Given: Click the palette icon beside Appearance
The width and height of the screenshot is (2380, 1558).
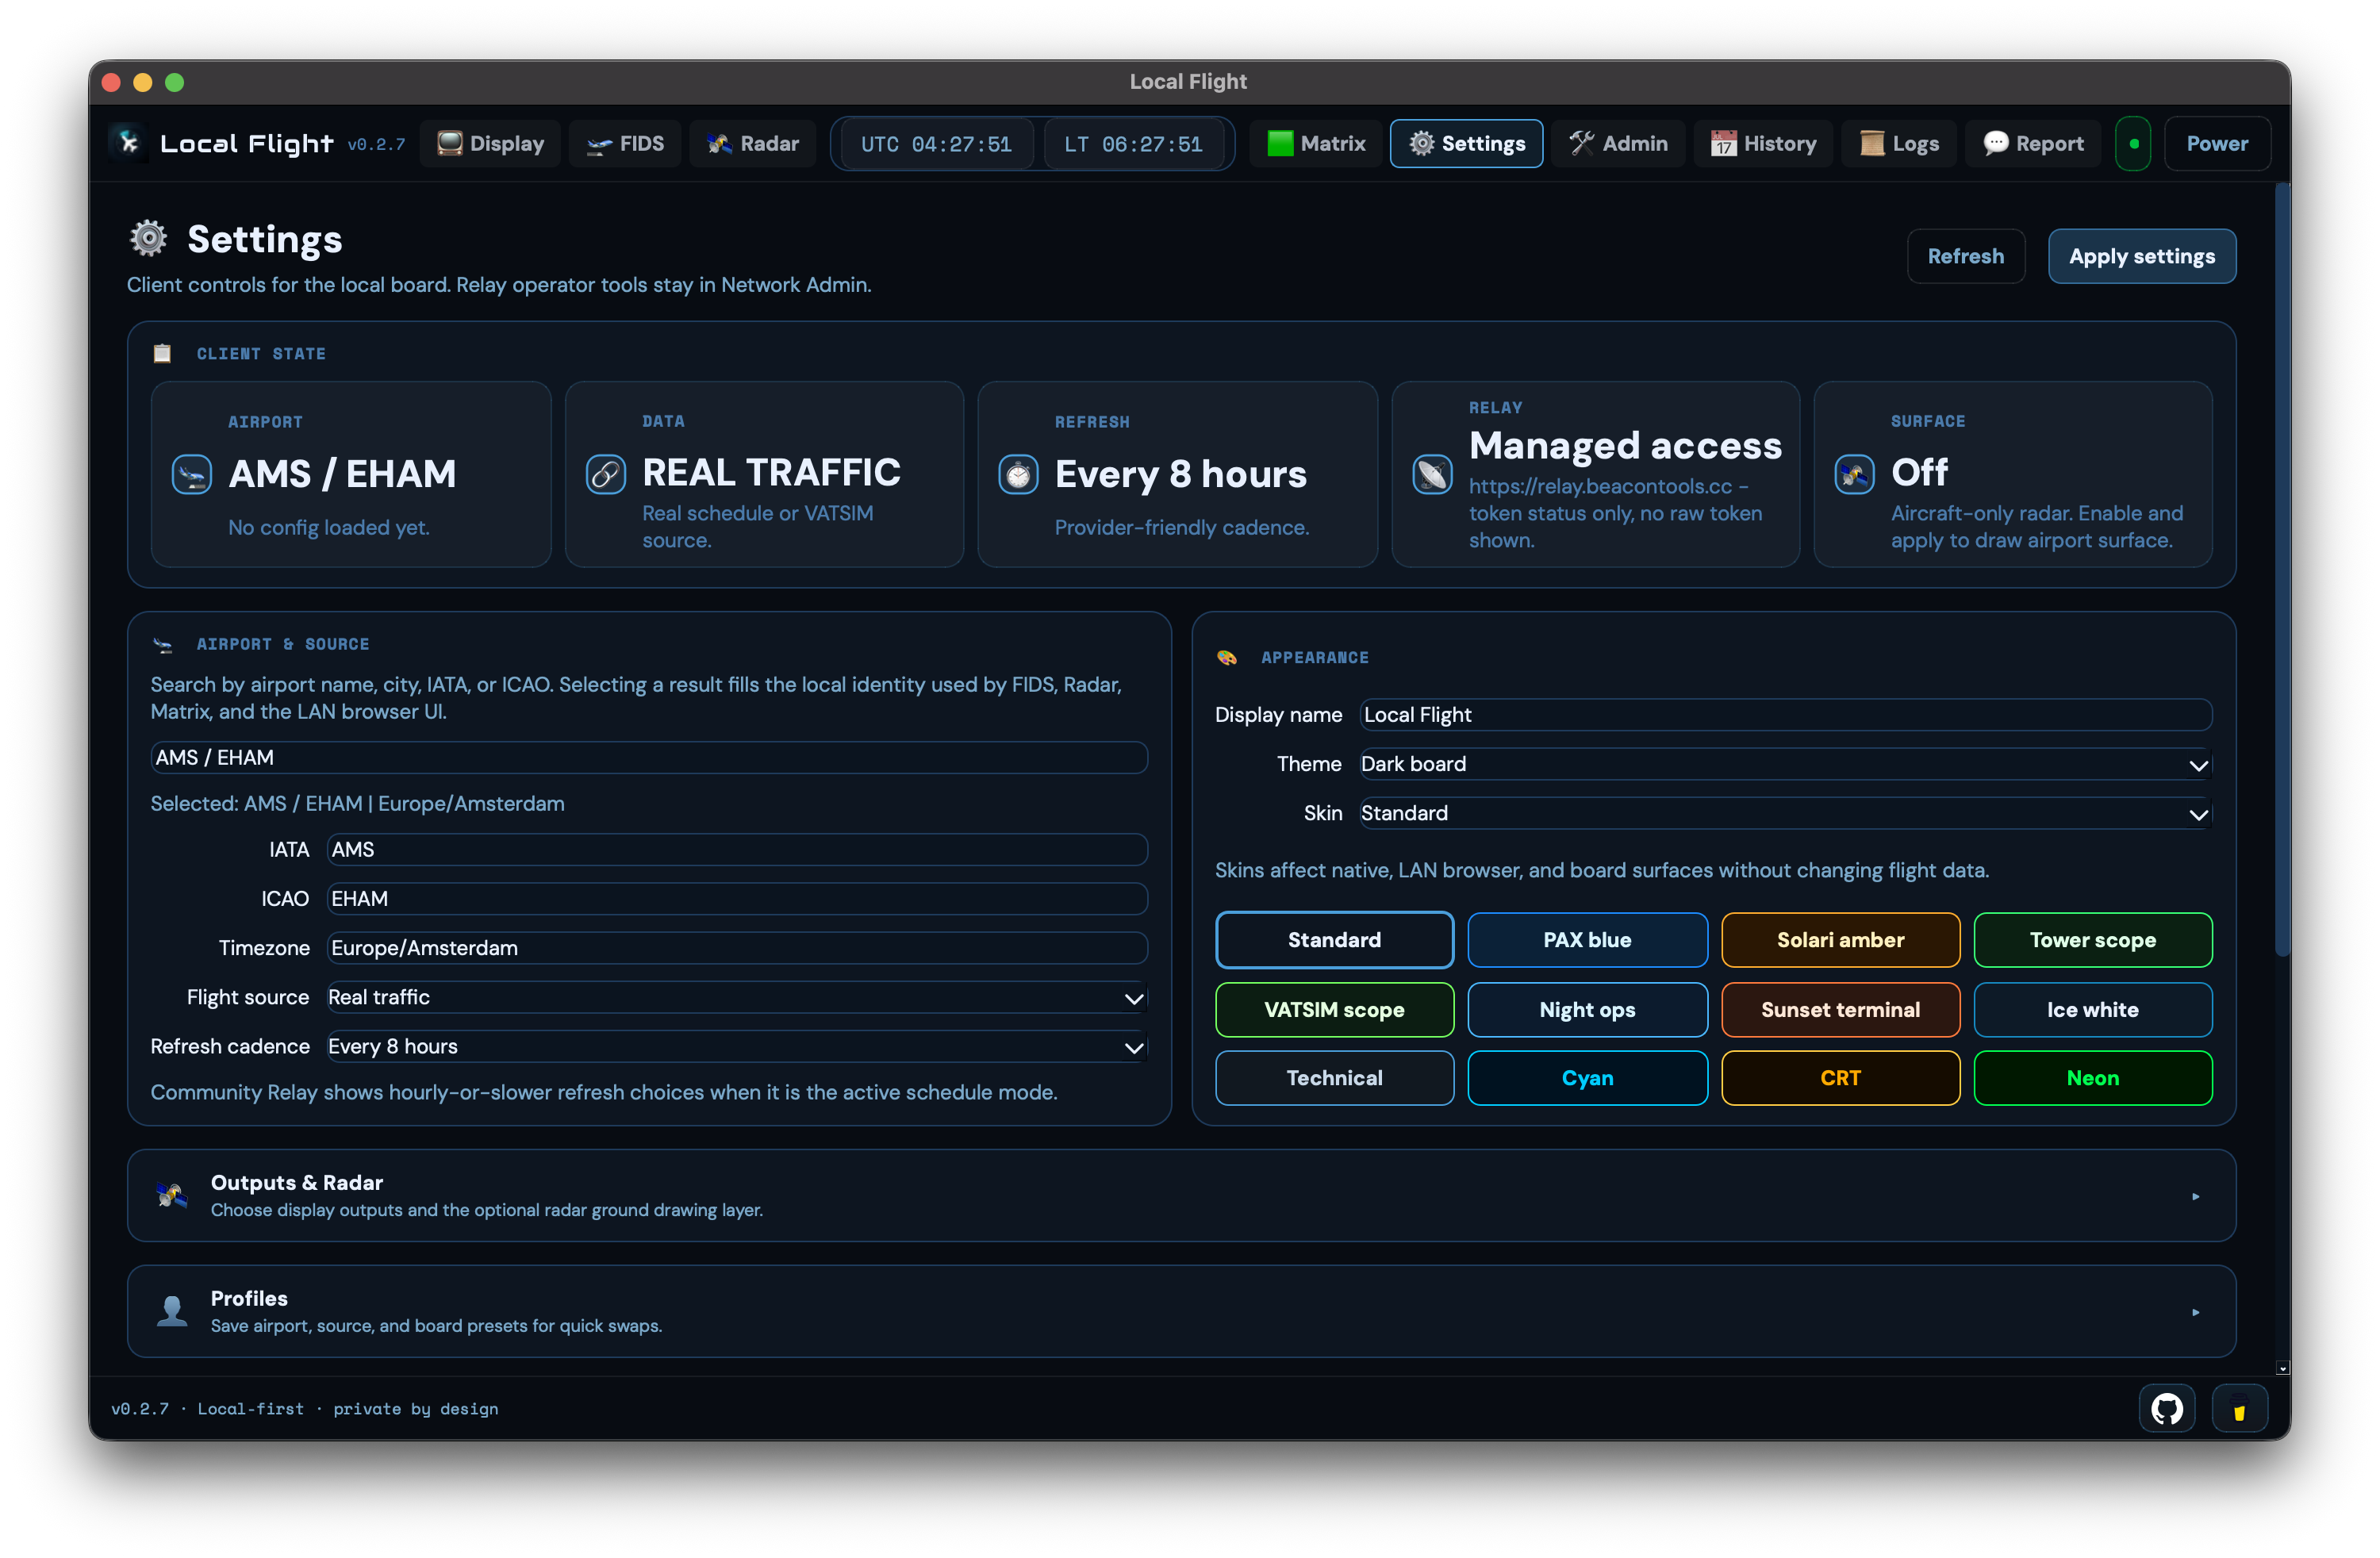Looking at the screenshot, I should (x=1227, y=657).
